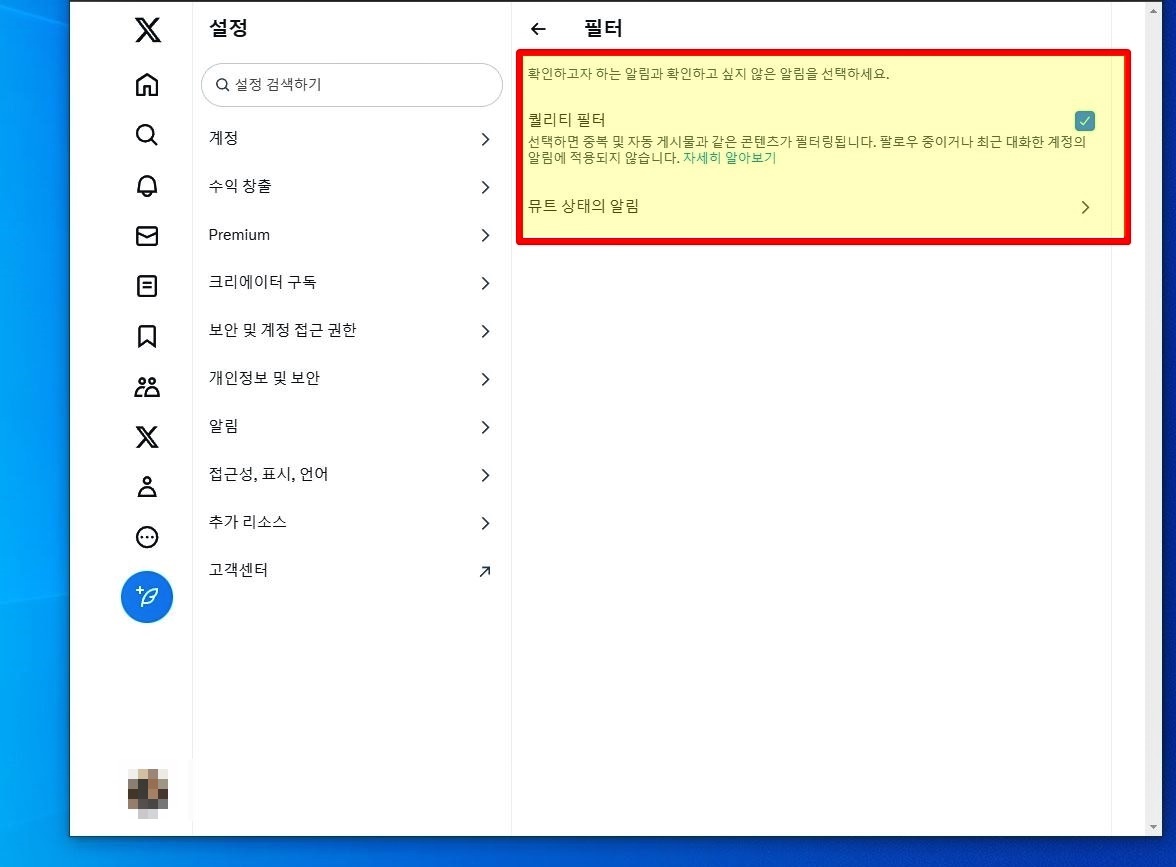Open Communities people icon

point(147,387)
